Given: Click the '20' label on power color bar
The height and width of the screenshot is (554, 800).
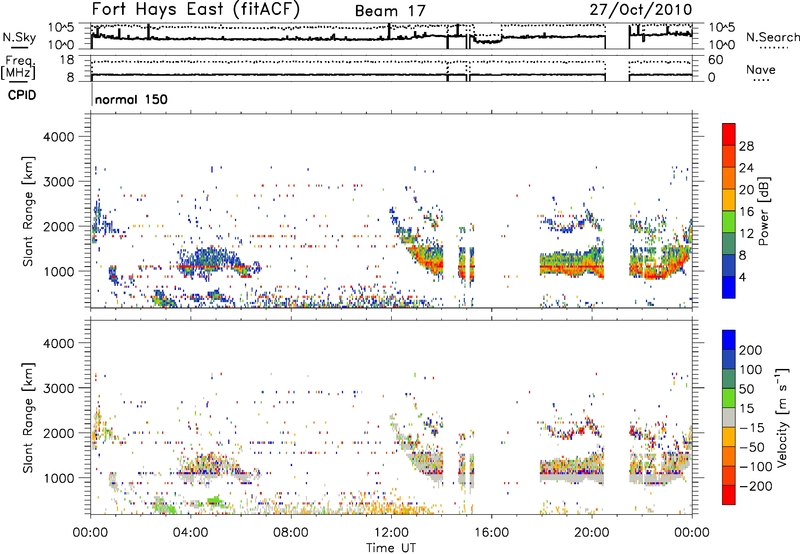Looking at the screenshot, I should coord(746,190).
